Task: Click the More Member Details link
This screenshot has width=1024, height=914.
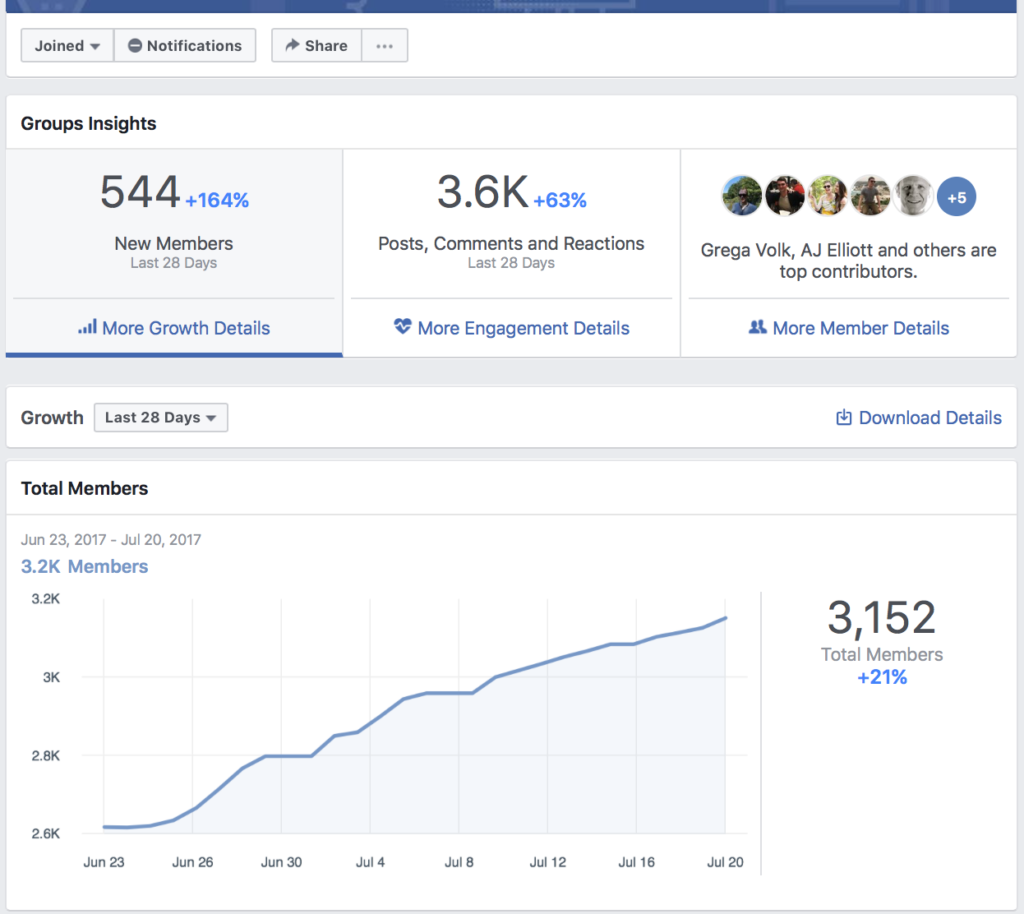Action: point(861,328)
